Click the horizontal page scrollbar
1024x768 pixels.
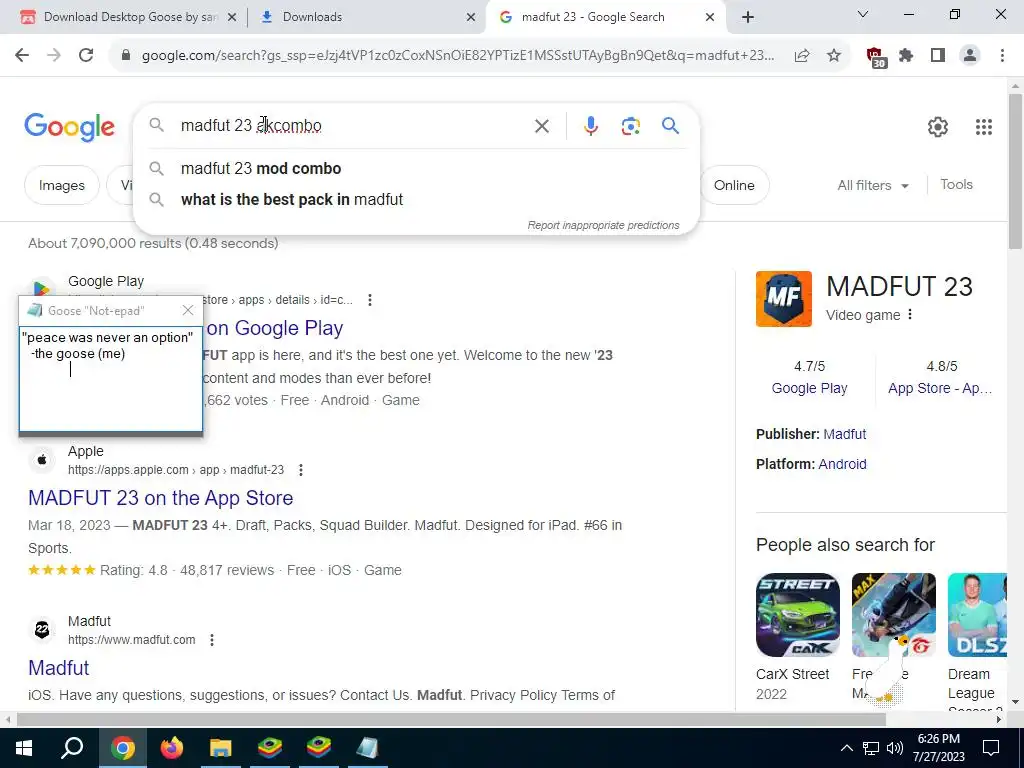point(451,719)
